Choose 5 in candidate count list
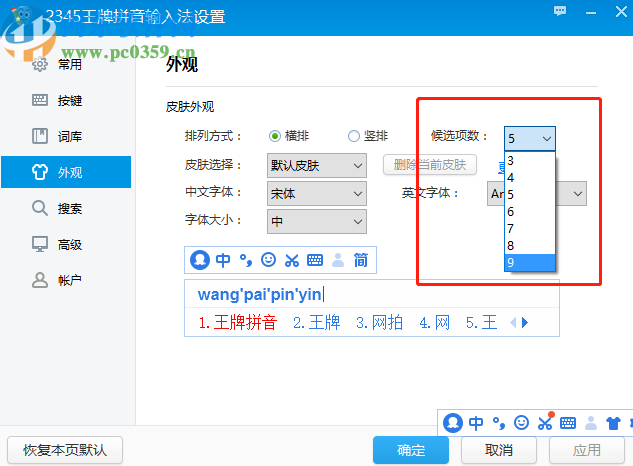Screen dimensions: 633x466 pos(530,195)
